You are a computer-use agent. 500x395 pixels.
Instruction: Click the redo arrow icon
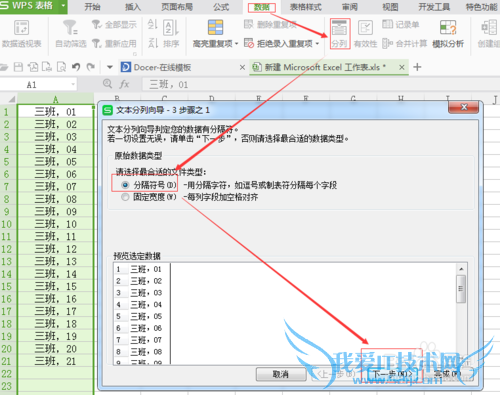tap(91, 67)
